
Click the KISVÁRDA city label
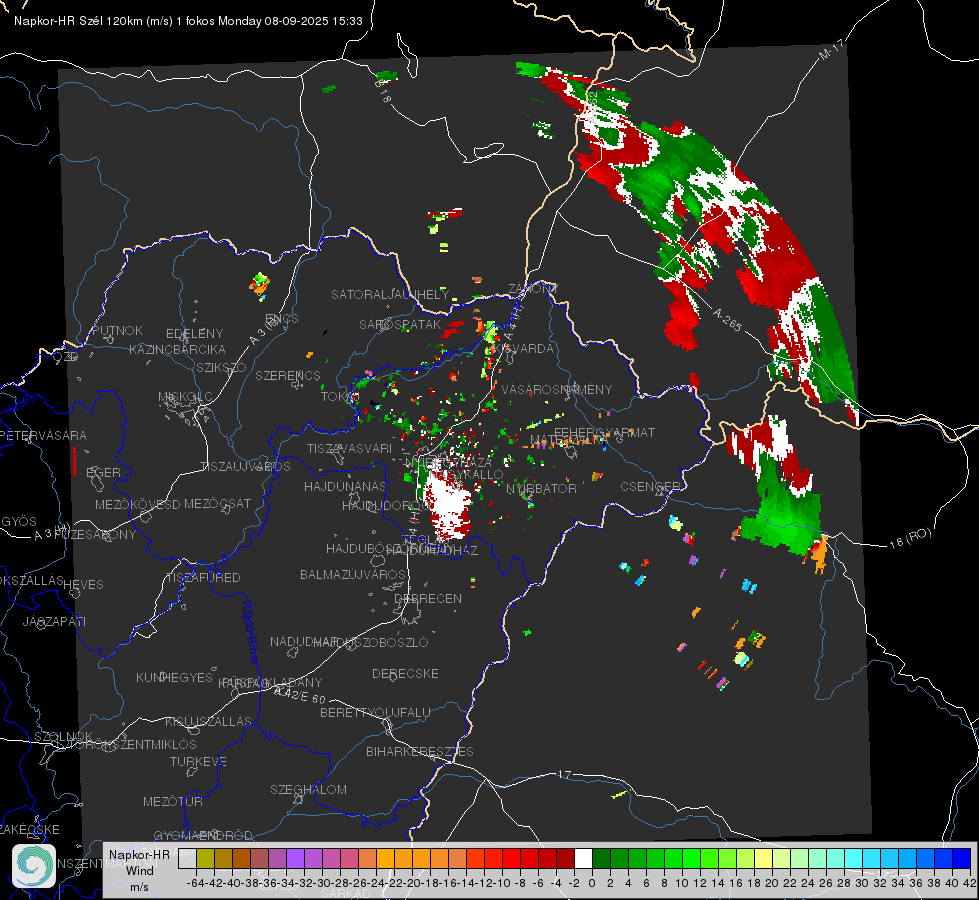(x=523, y=348)
